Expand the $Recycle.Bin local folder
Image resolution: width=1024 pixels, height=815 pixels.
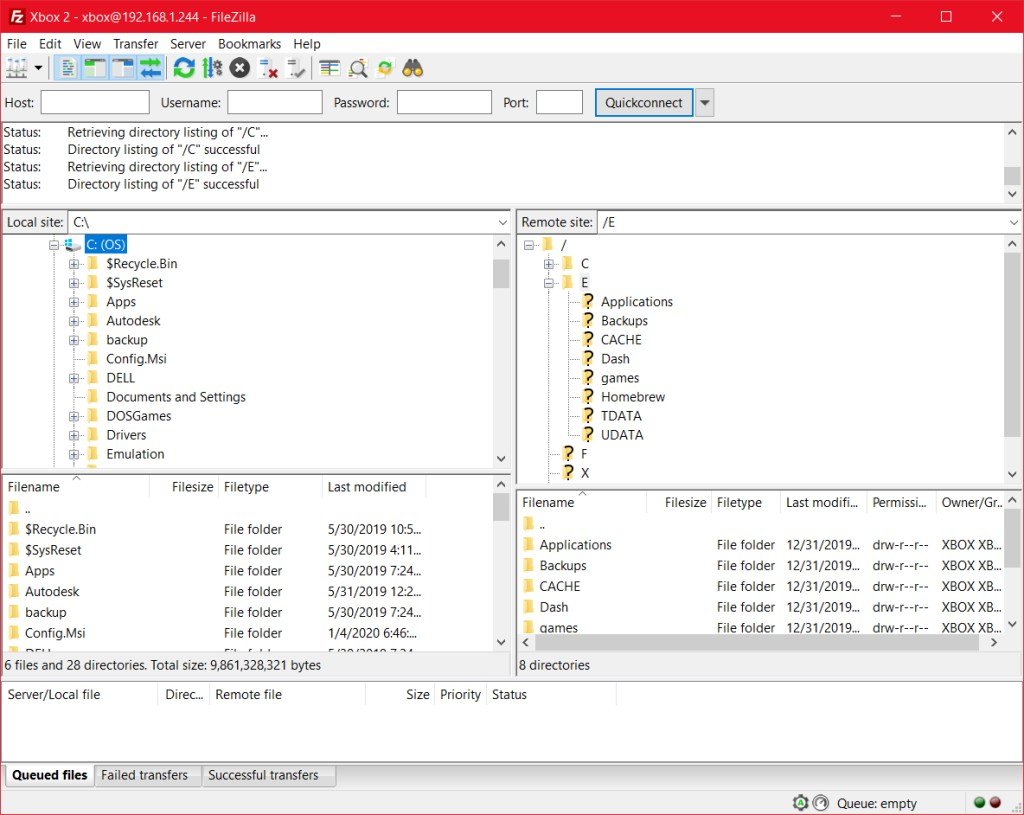click(x=74, y=264)
